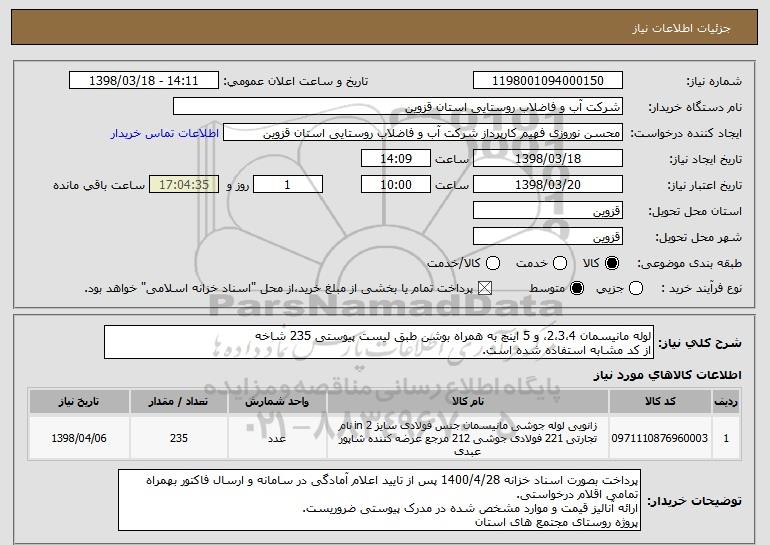Choose the متوسط purchase process radio
This screenshot has height=545, width=770.
pos(577,288)
